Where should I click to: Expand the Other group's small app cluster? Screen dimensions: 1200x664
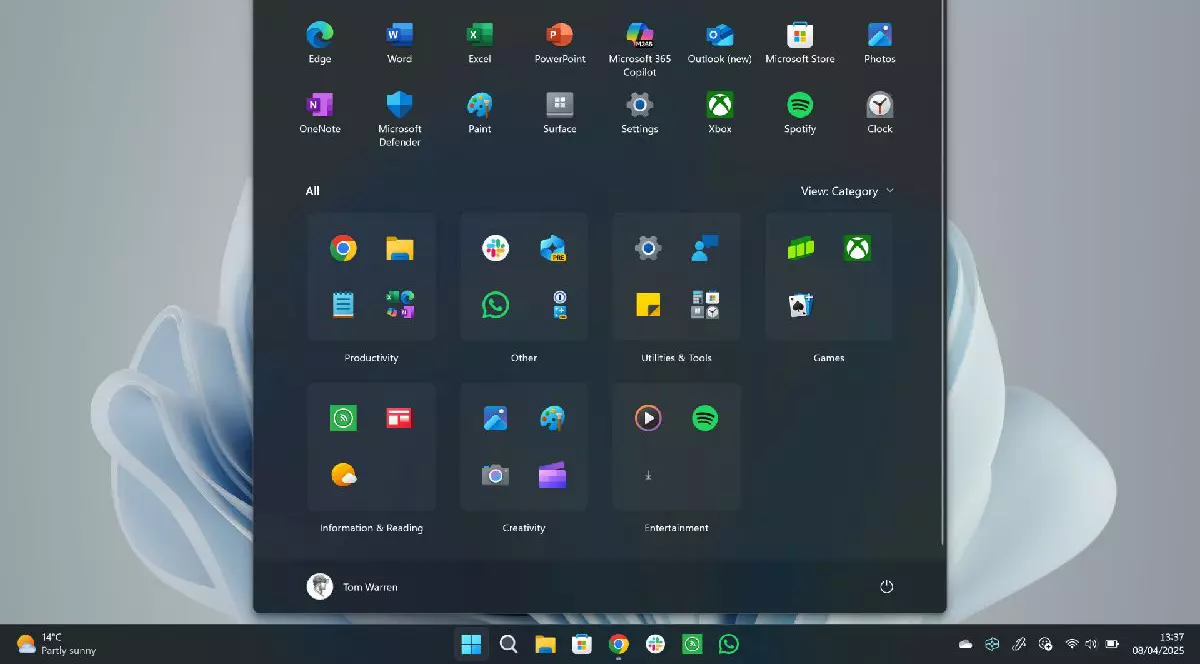pos(560,305)
